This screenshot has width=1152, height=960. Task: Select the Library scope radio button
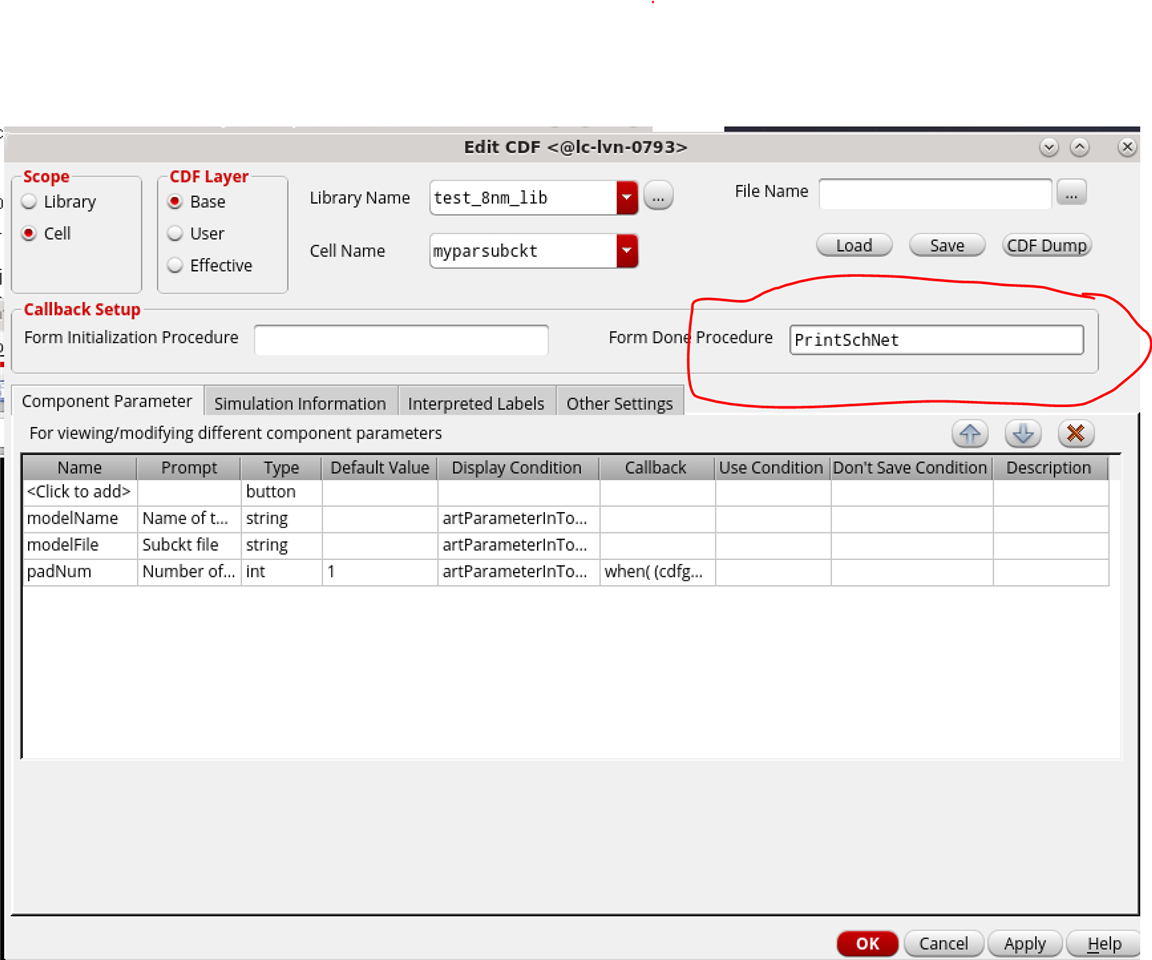(x=30, y=202)
